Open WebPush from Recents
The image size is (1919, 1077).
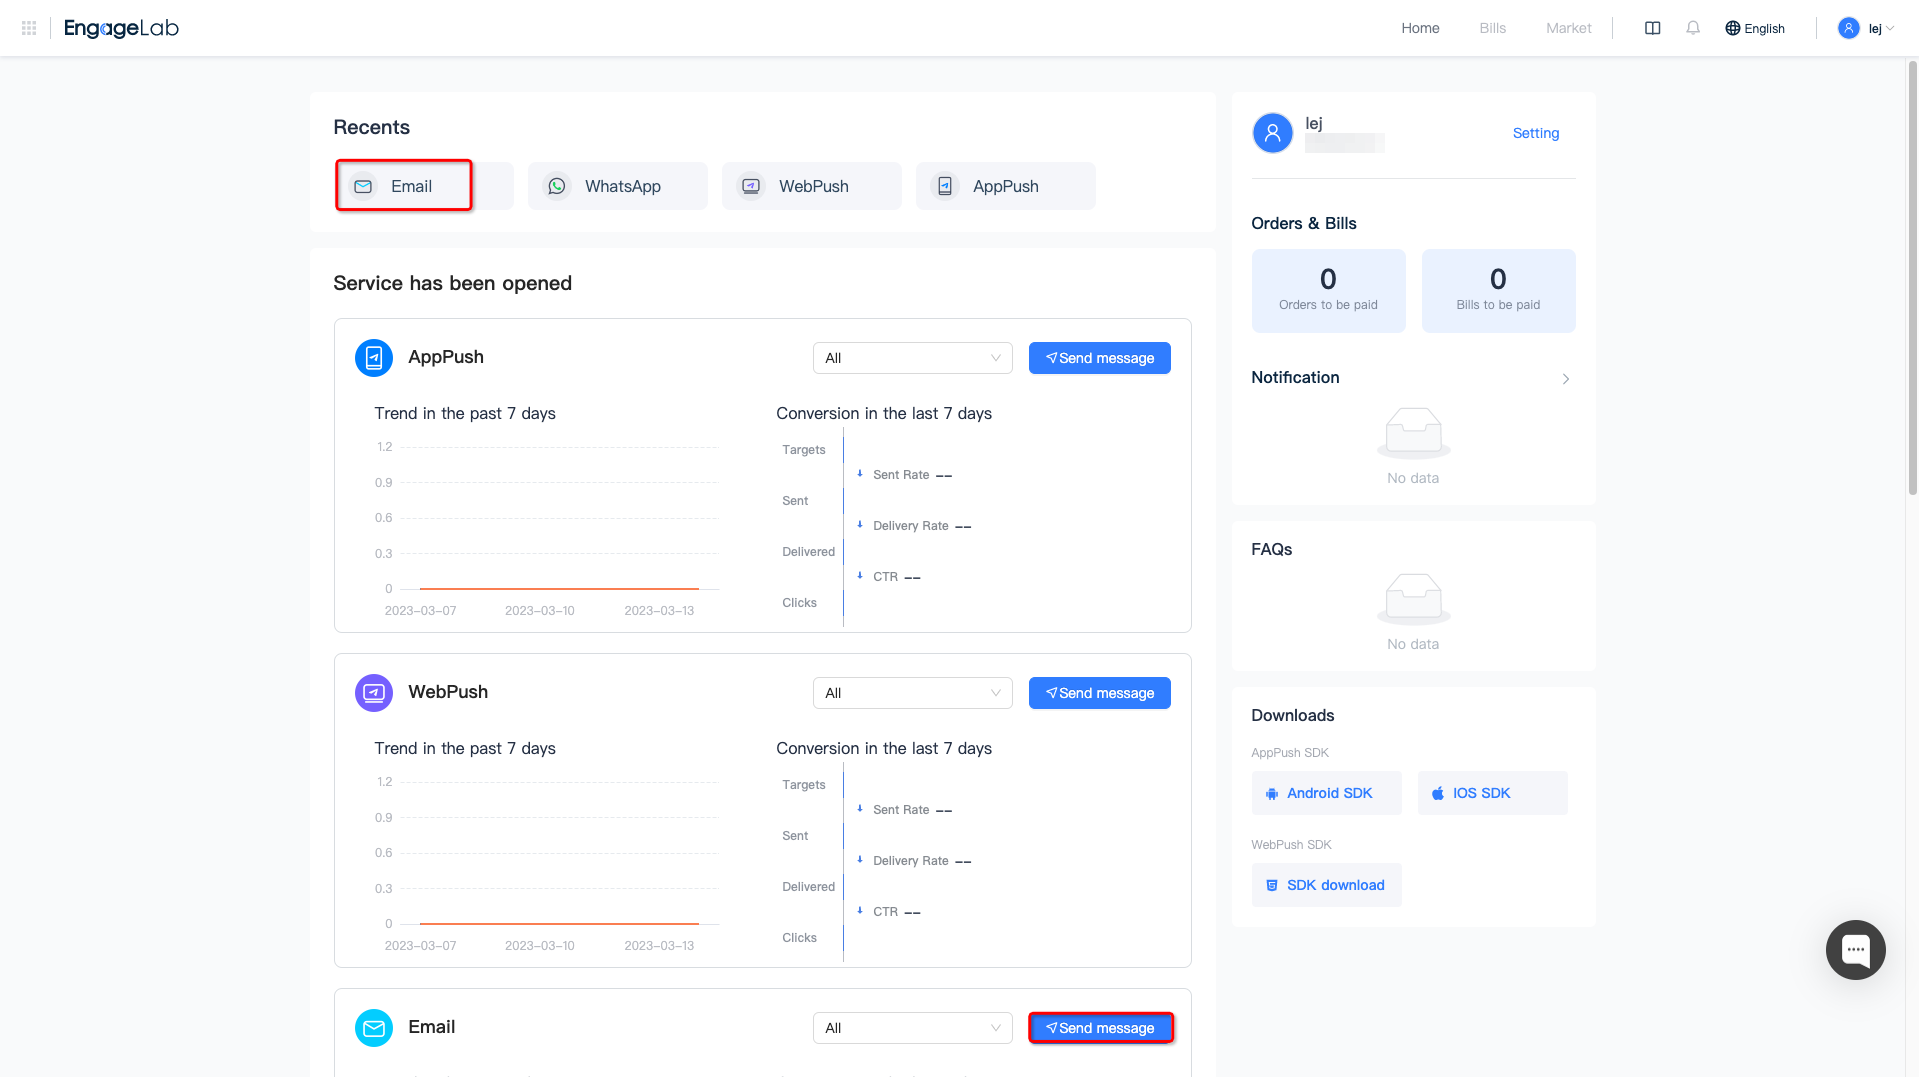pos(812,186)
